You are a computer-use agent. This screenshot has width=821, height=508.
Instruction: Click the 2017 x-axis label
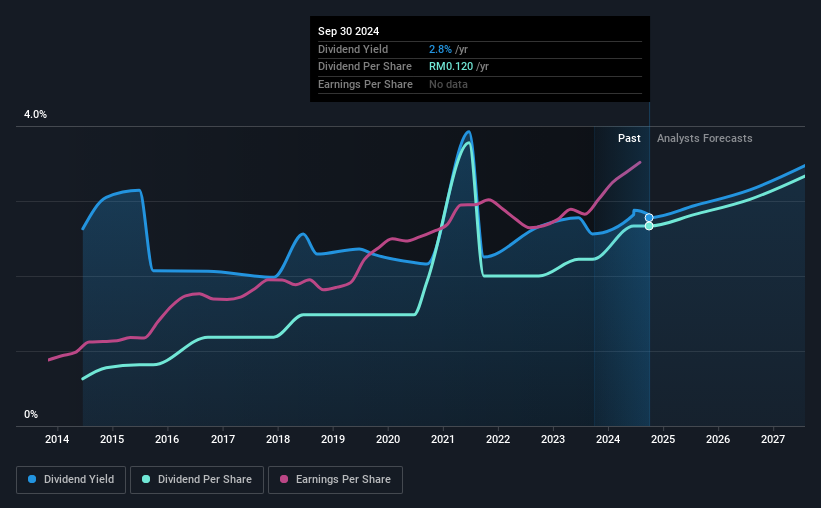click(x=223, y=439)
